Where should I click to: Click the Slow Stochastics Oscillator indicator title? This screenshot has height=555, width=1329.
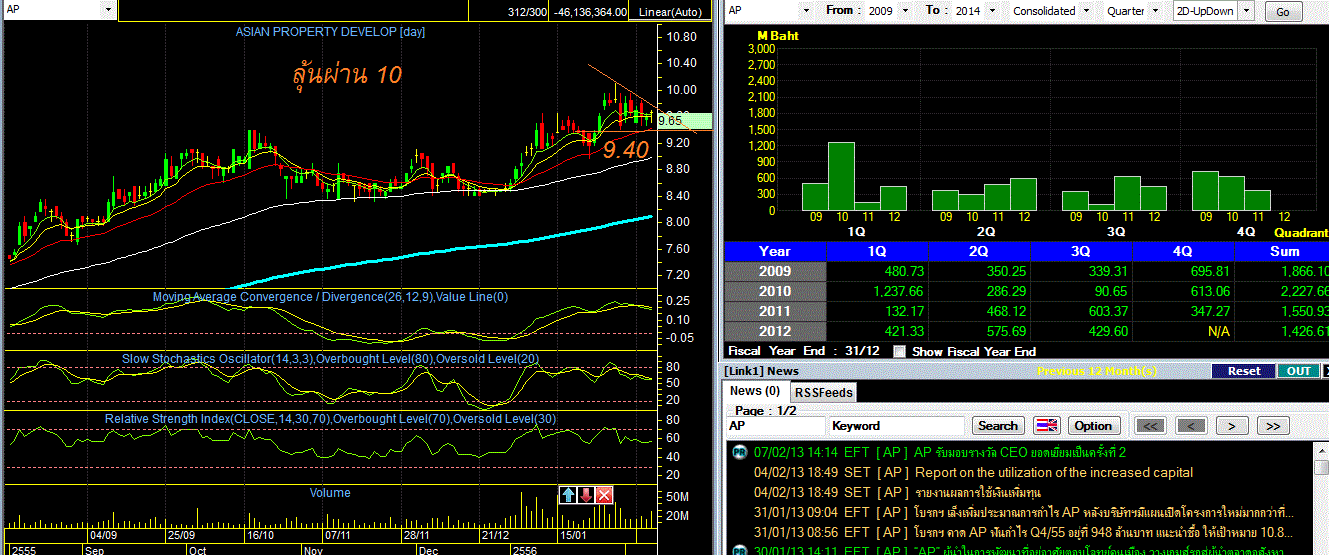[330, 358]
